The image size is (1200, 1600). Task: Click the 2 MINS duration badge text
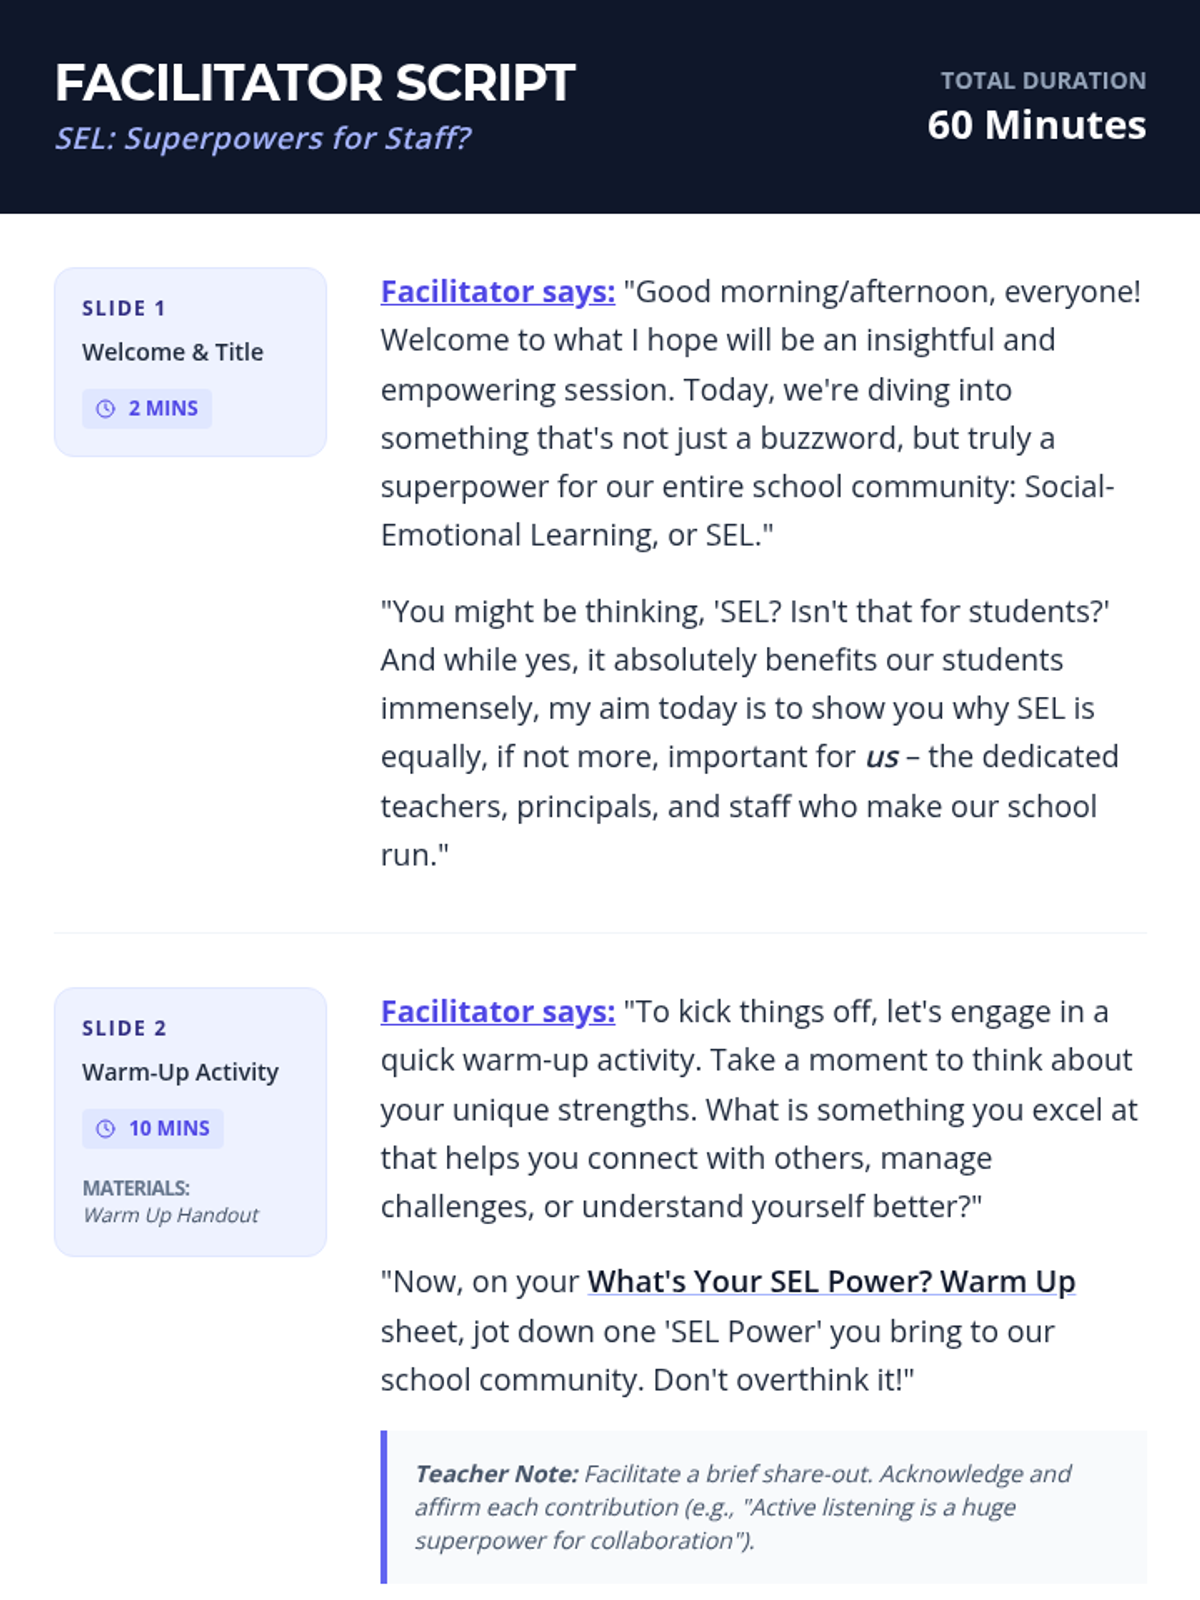click(163, 408)
